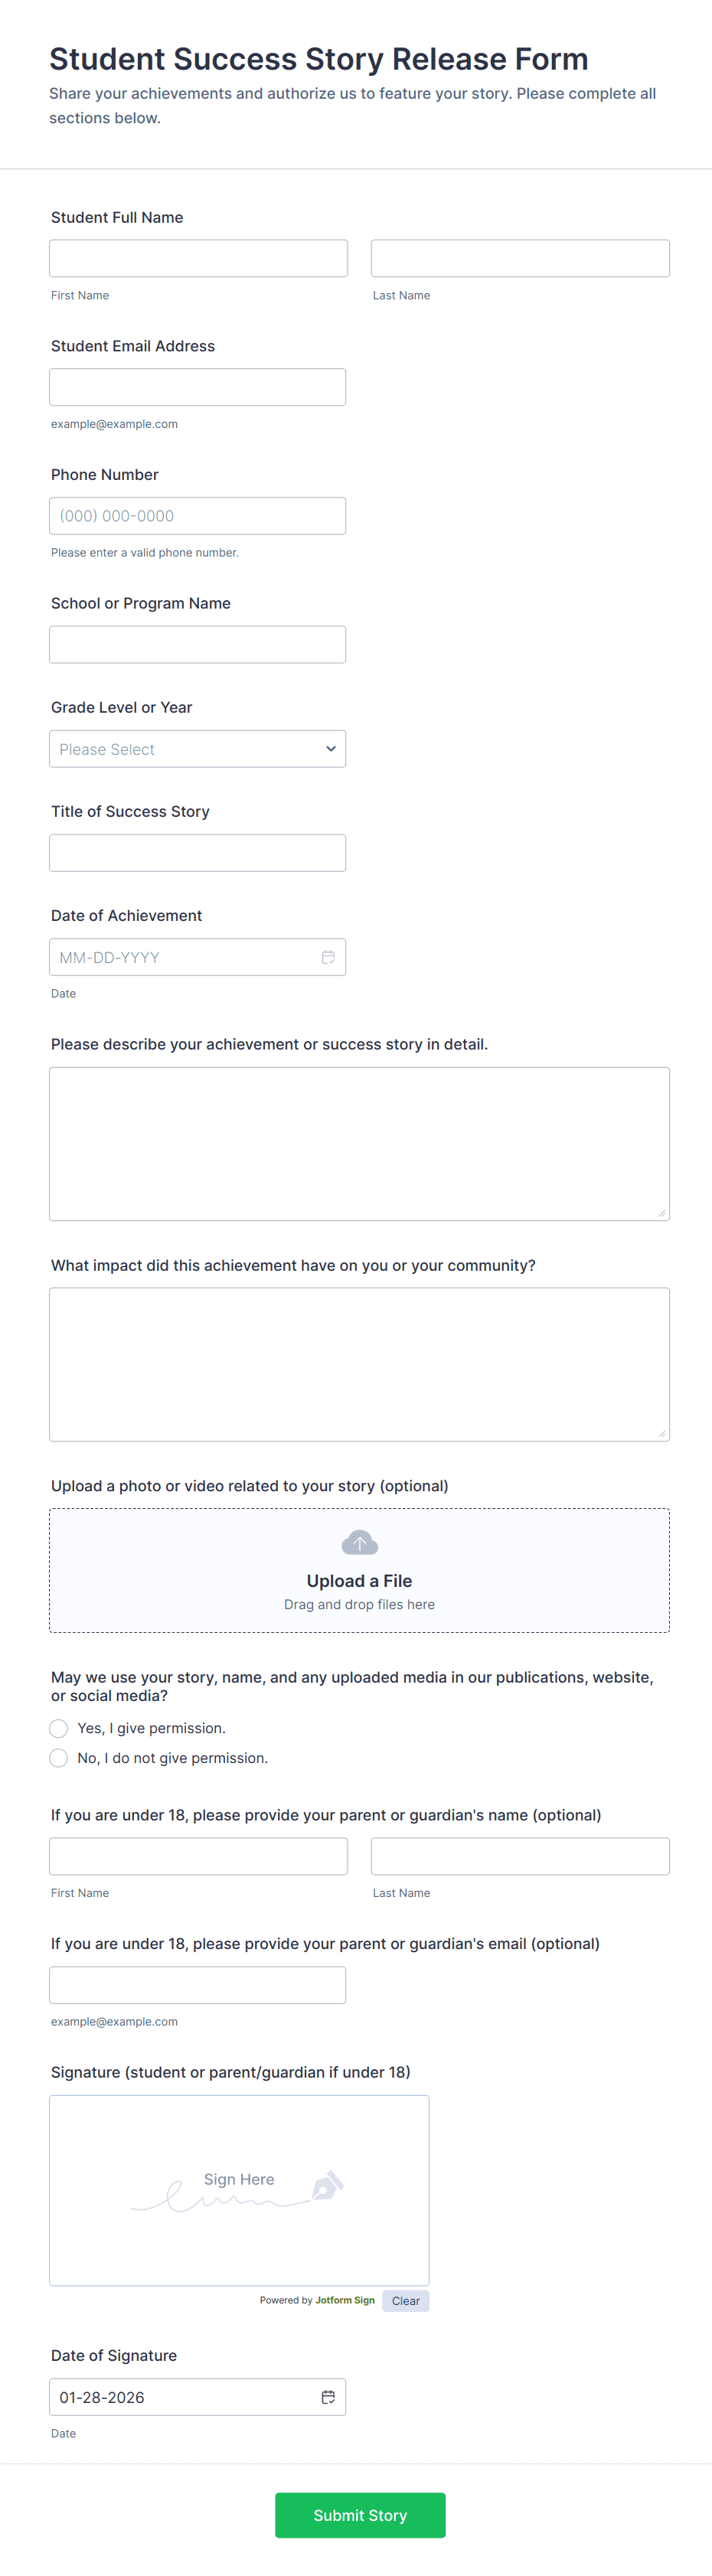Select 'No, I do not give permission'
This screenshot has width=712, height=2576.
pyautogui.click(x=59, y=1758)
